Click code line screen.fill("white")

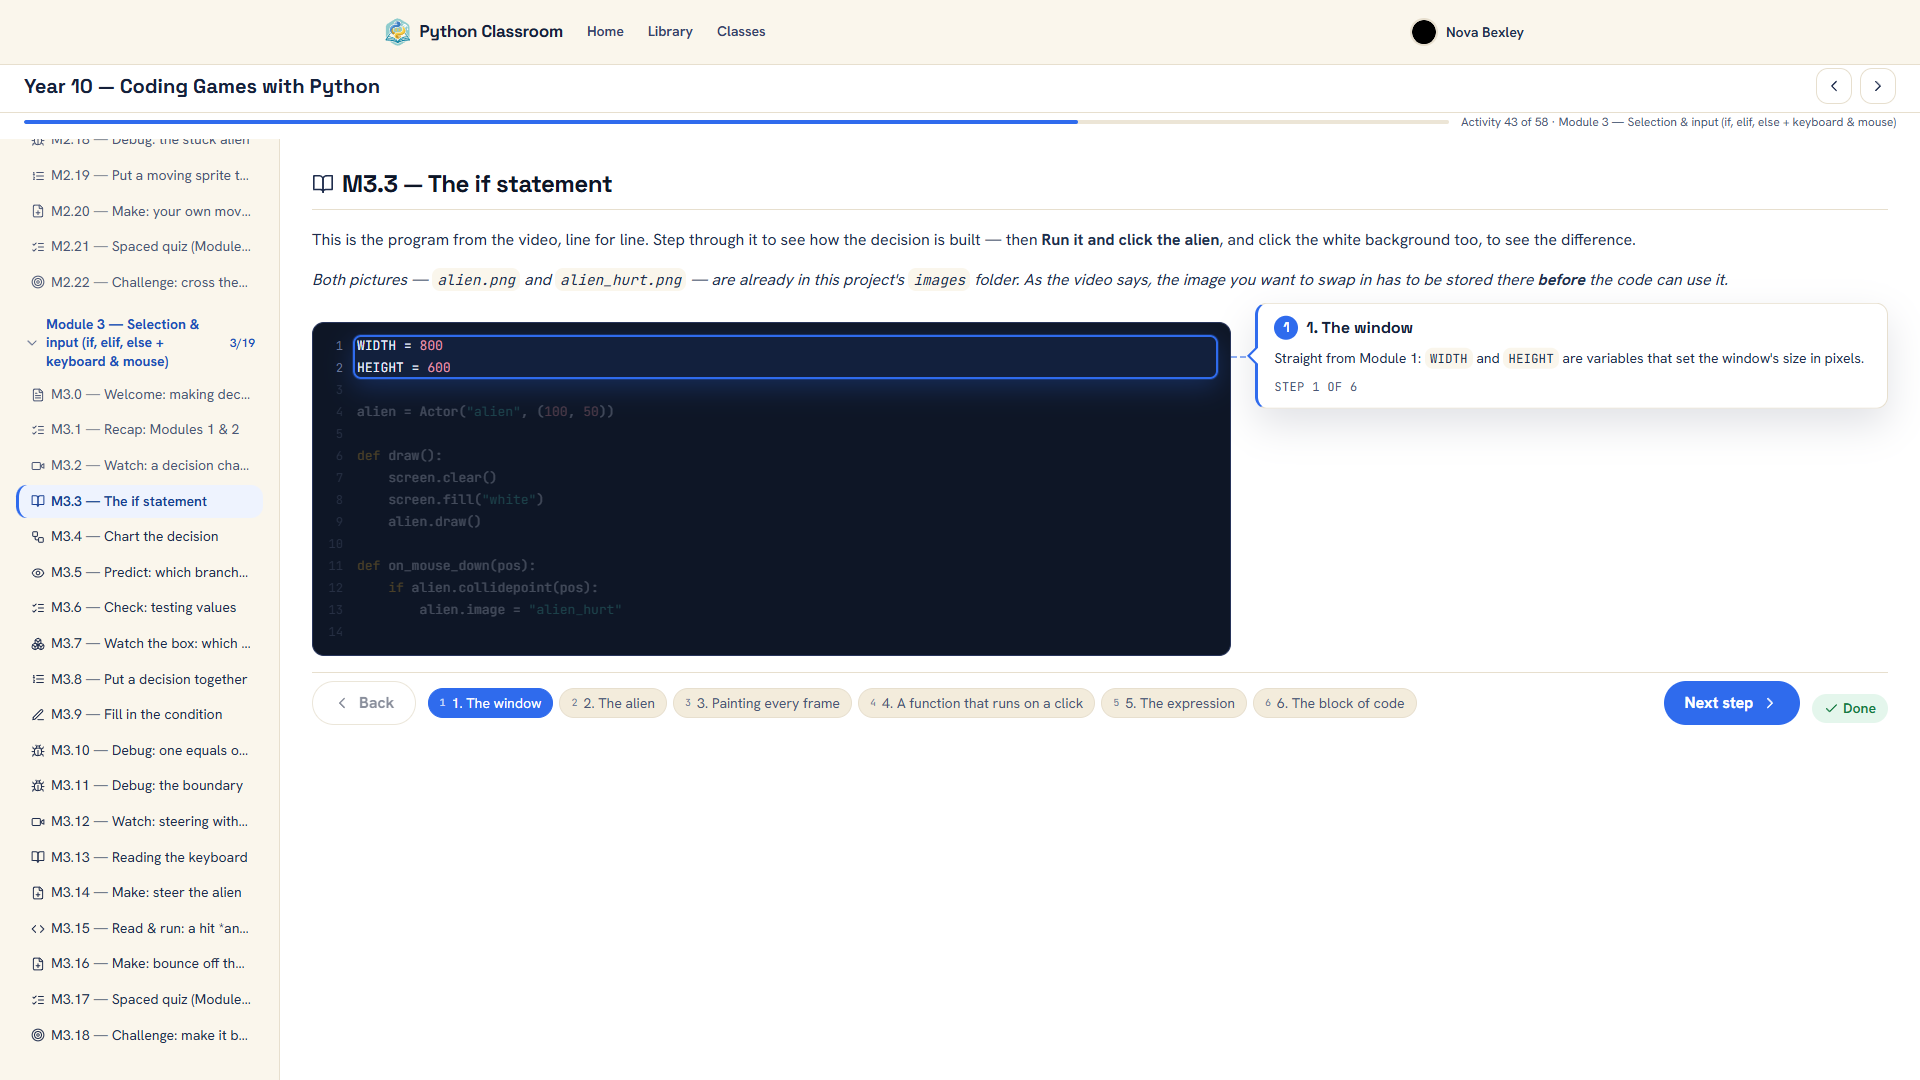[466, 500]
